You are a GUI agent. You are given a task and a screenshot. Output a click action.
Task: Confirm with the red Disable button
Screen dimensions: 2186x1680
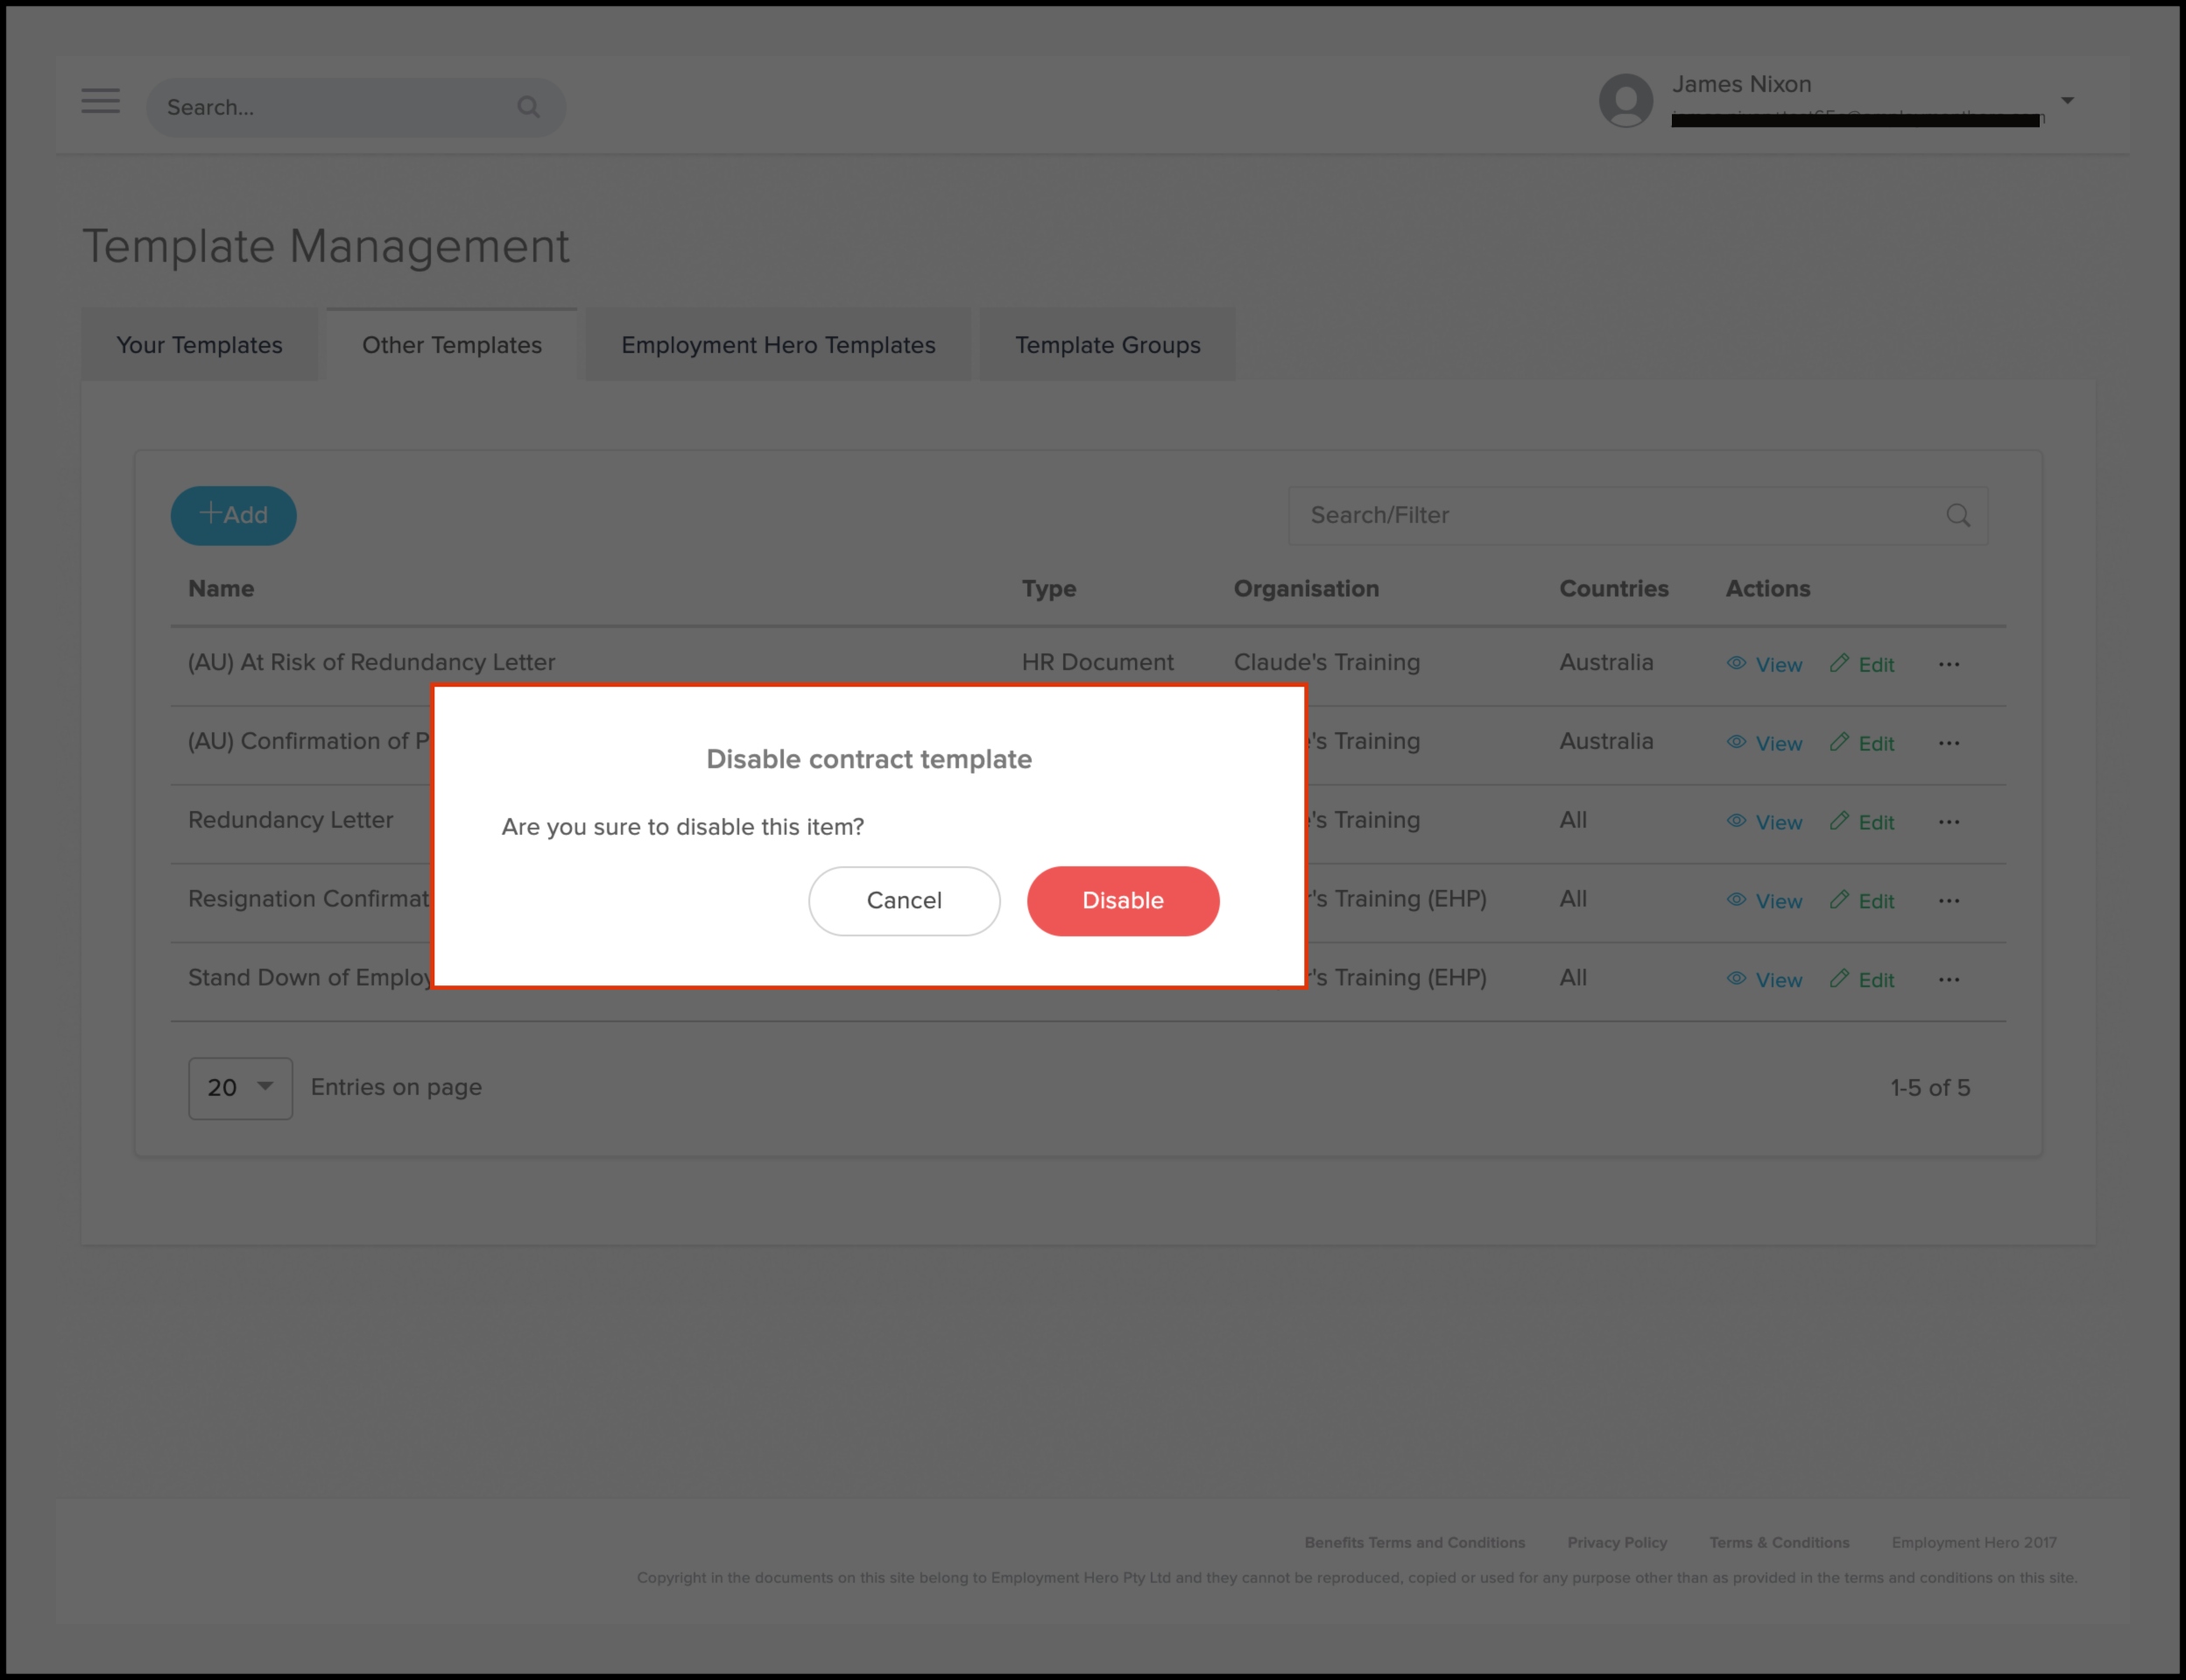[x=1122, y=900]
